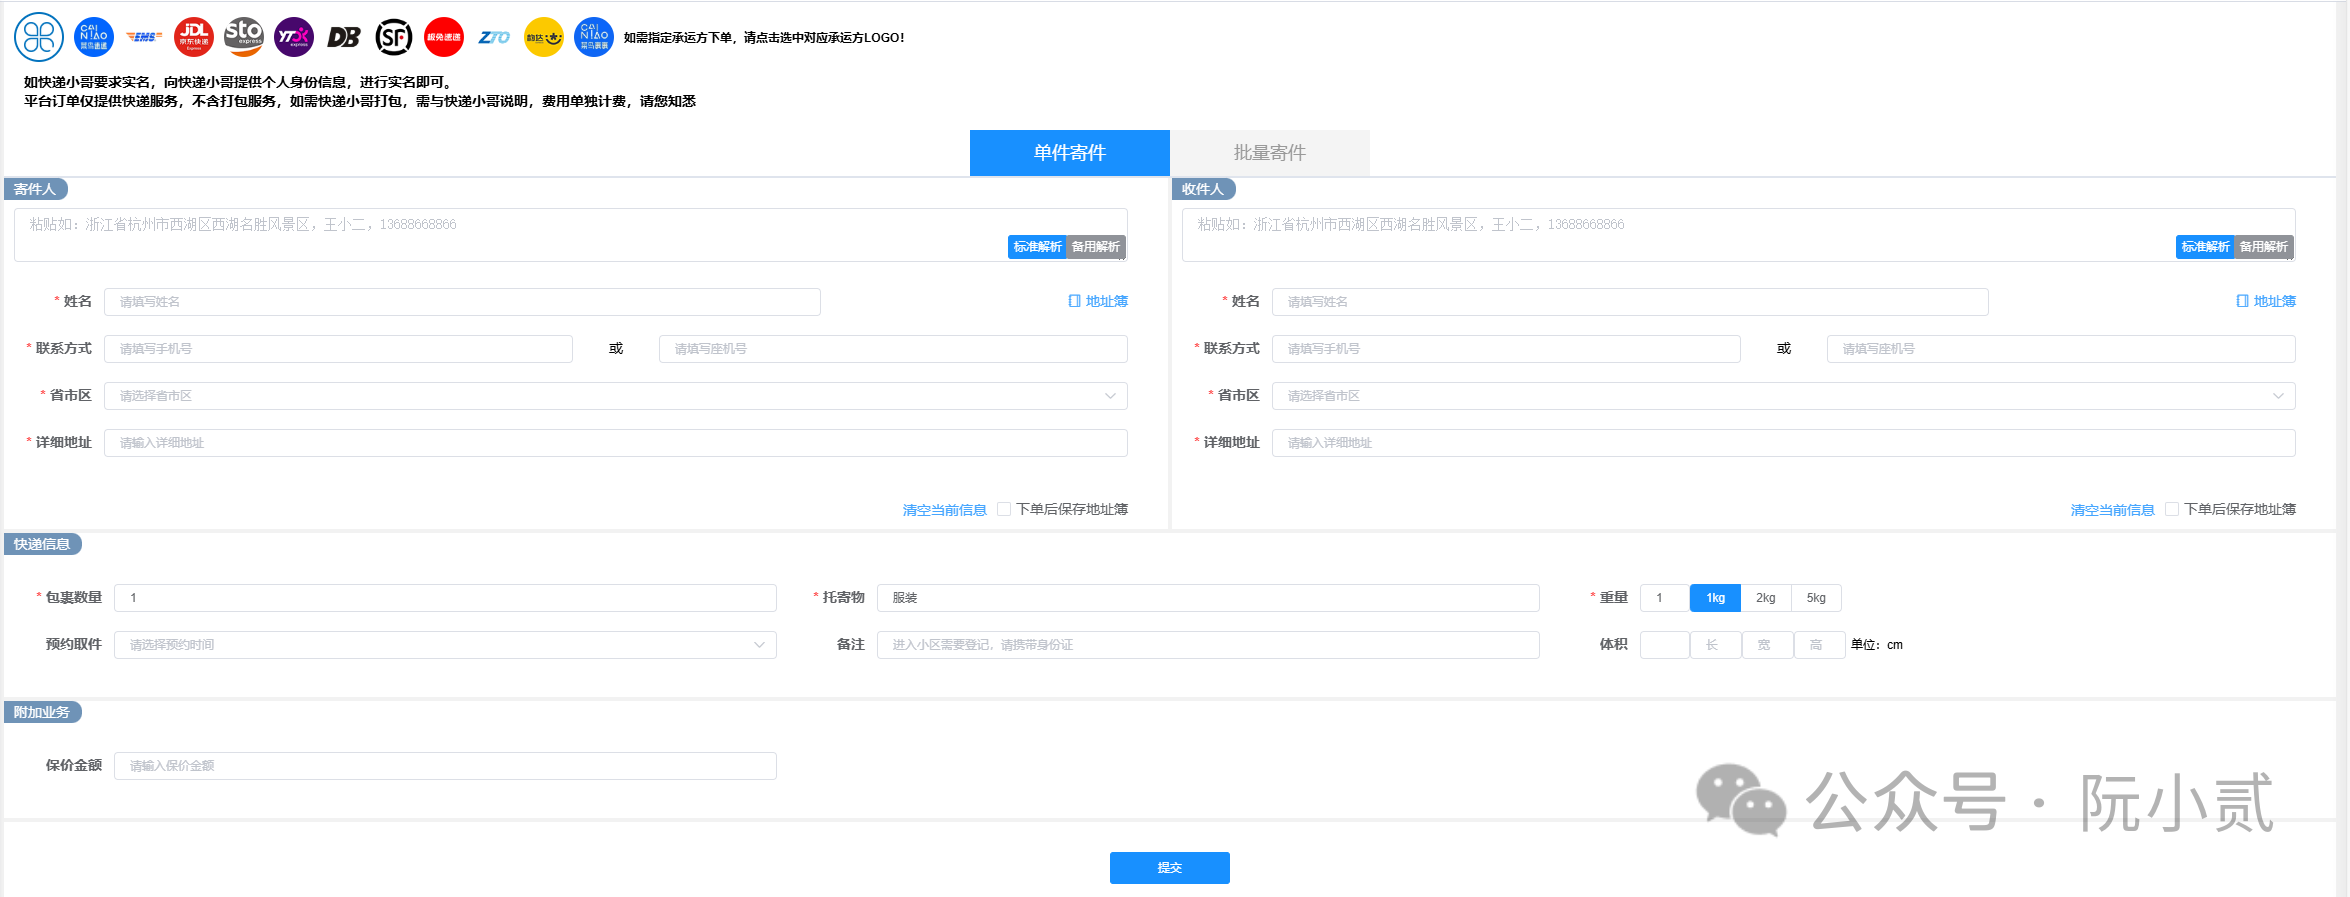Select the yellow 韵达 carrier logo
2350x897 pixels.
(544, 37)
